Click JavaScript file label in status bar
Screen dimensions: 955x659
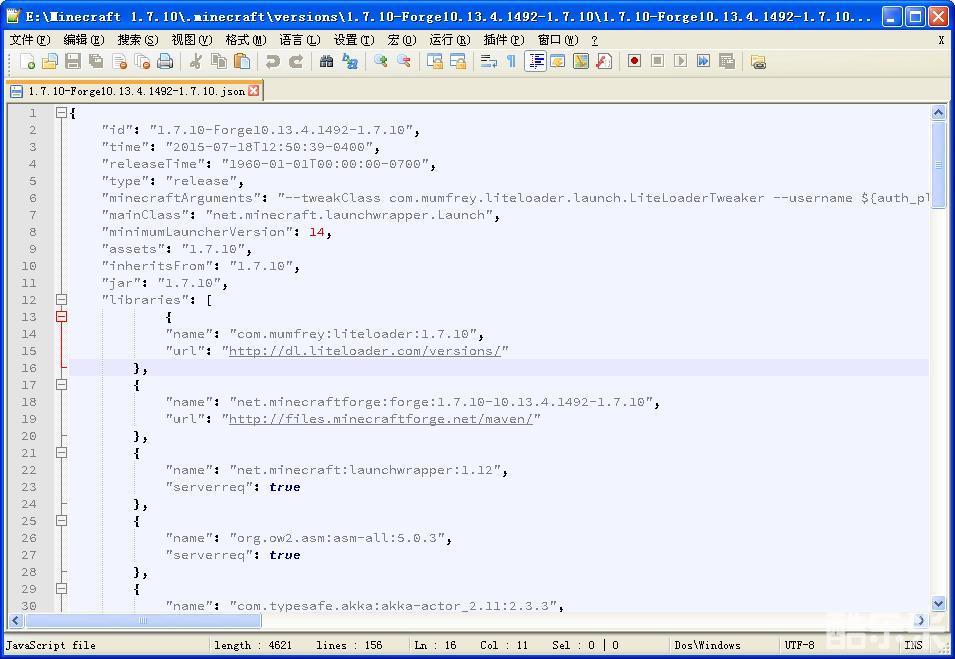coord(51,645)
